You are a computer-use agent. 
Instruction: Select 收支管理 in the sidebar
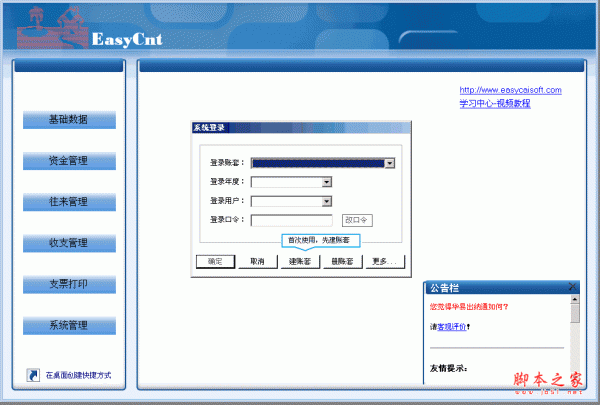coord(69,243)
